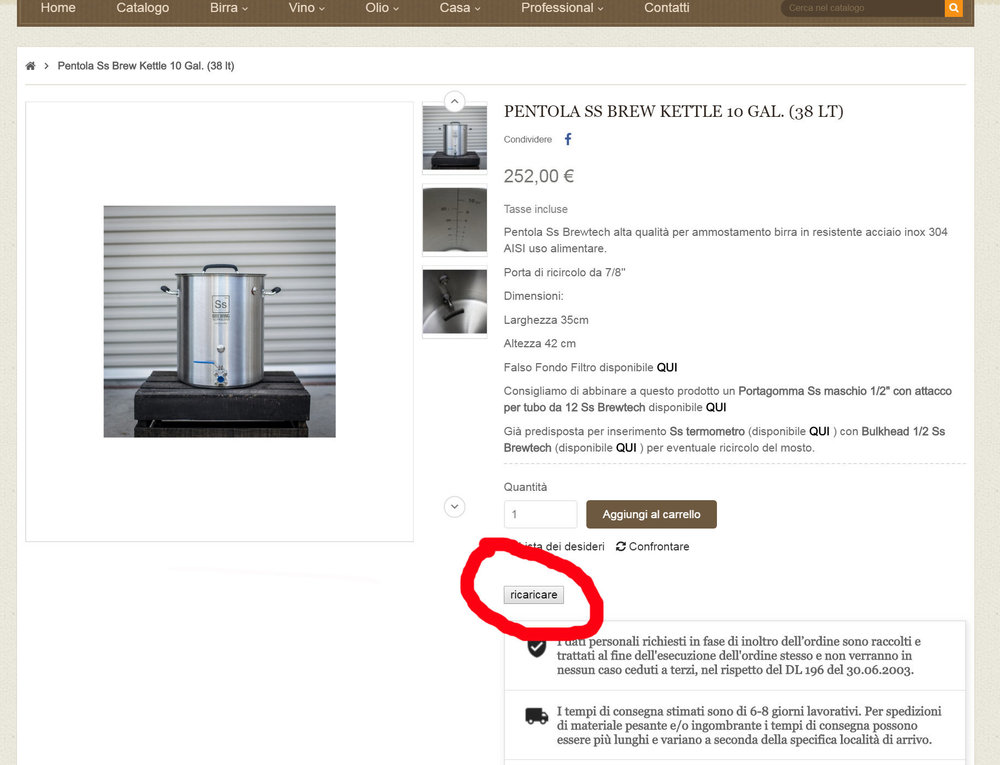Click the privacy shield checkmark icon

tap(536, 648)
